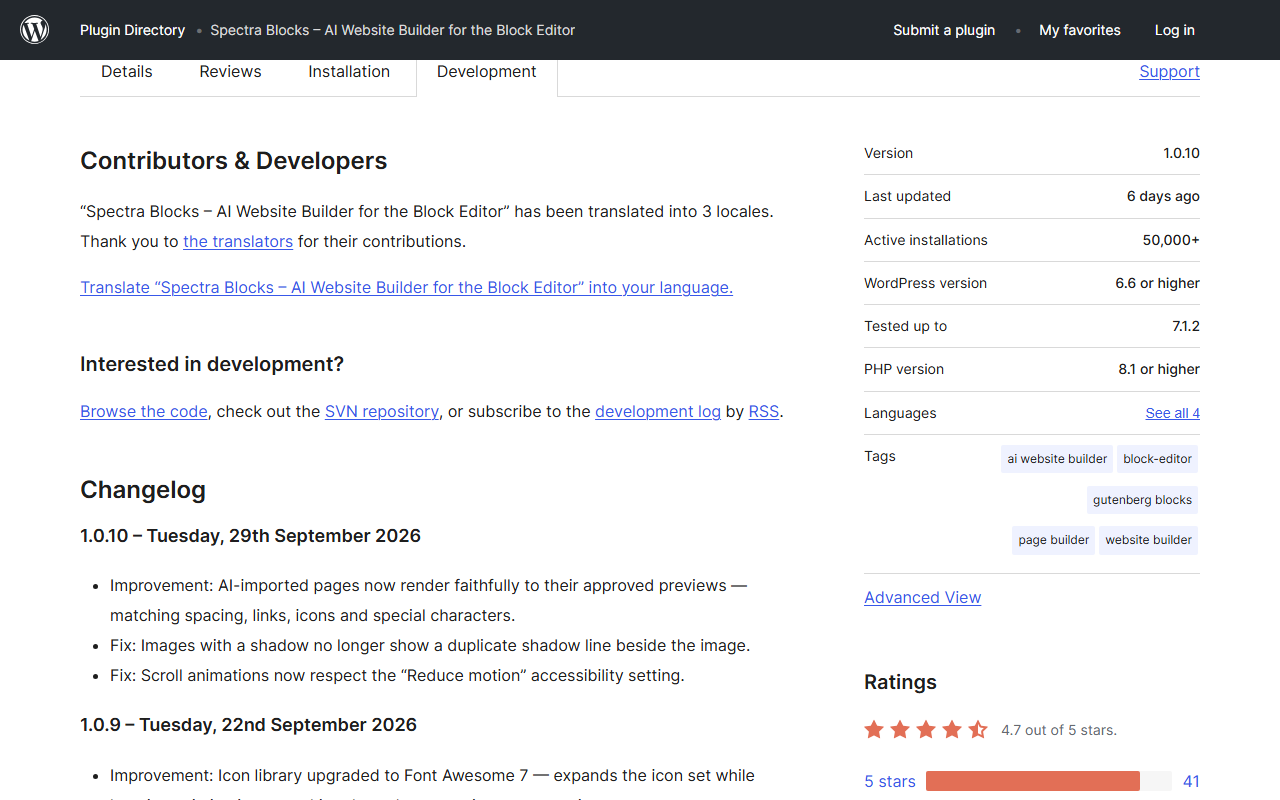Image resolution: width=1280 pixels, height=800 pixels.
Task: Select the block-editor tag
Action: pyautogui.click(x=1157, y=459)
